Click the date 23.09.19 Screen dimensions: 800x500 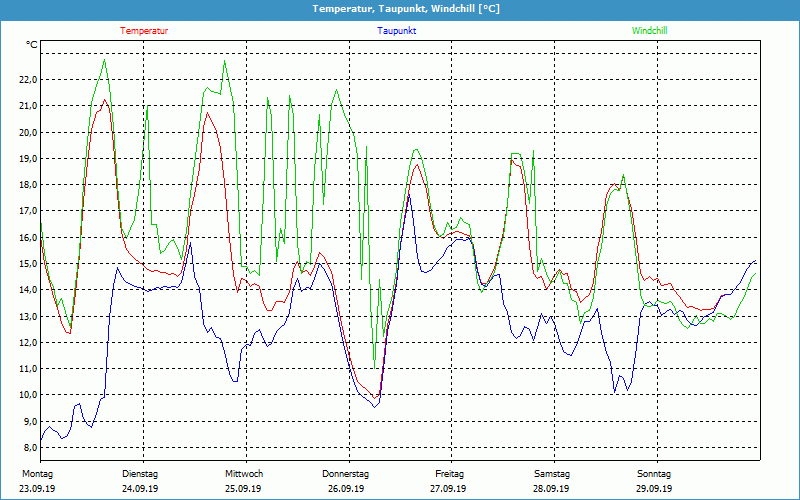[x=37, y=489]
